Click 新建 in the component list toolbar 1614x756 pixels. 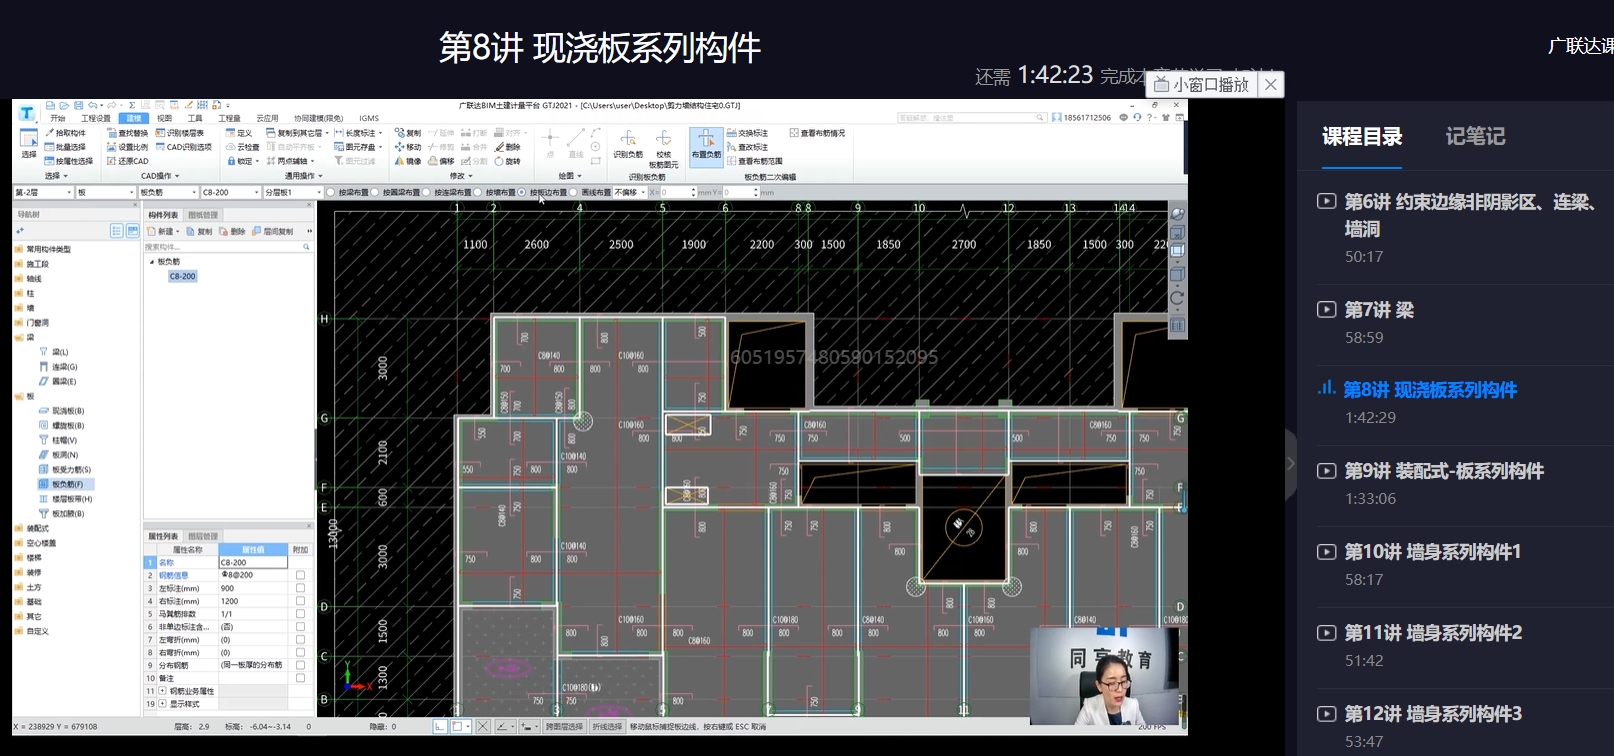coord(164,231)
